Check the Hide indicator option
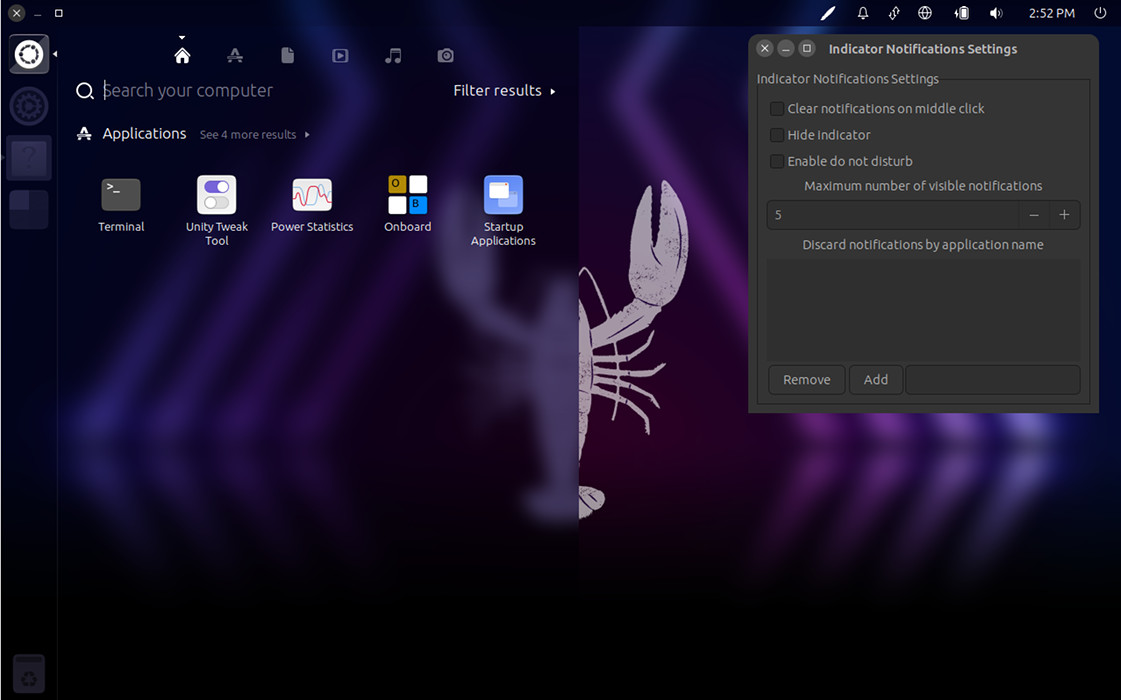1121x700 pixels. [x=777, y=134]
